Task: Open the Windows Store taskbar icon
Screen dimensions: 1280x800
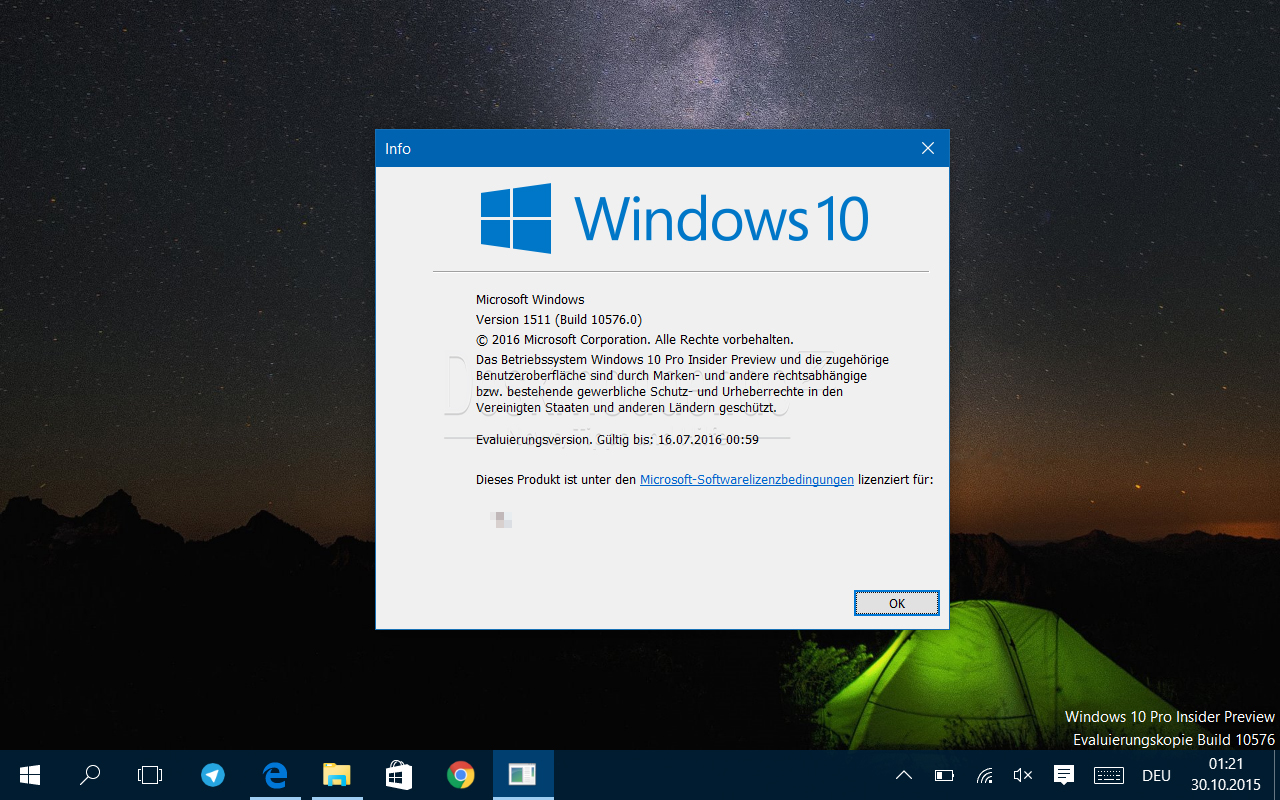Action: point(399,775)
